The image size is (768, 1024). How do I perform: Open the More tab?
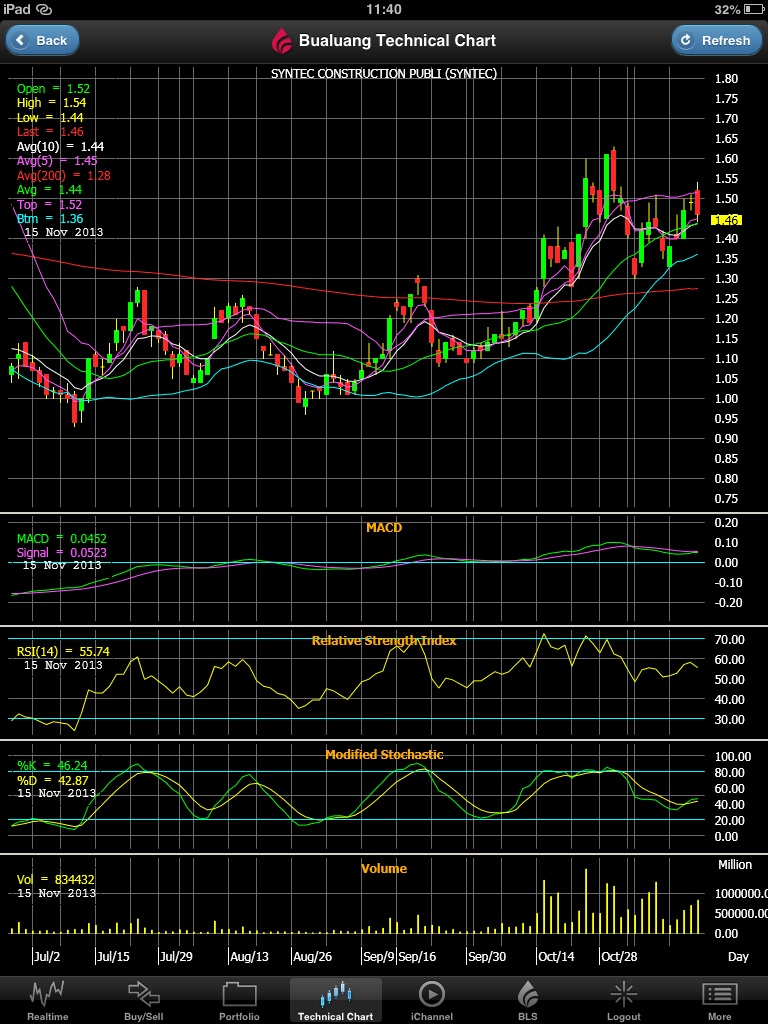pos(719,1000)
